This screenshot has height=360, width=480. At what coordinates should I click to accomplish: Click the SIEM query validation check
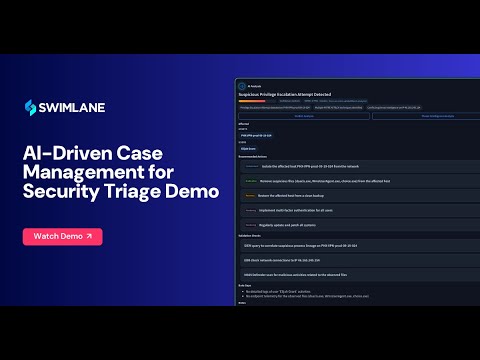click(x=360, y=246)
